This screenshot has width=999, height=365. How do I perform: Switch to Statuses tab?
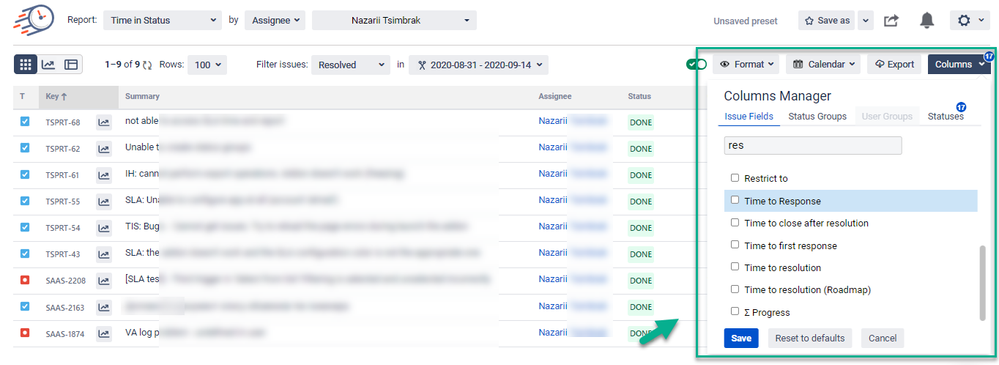(945, 117)
